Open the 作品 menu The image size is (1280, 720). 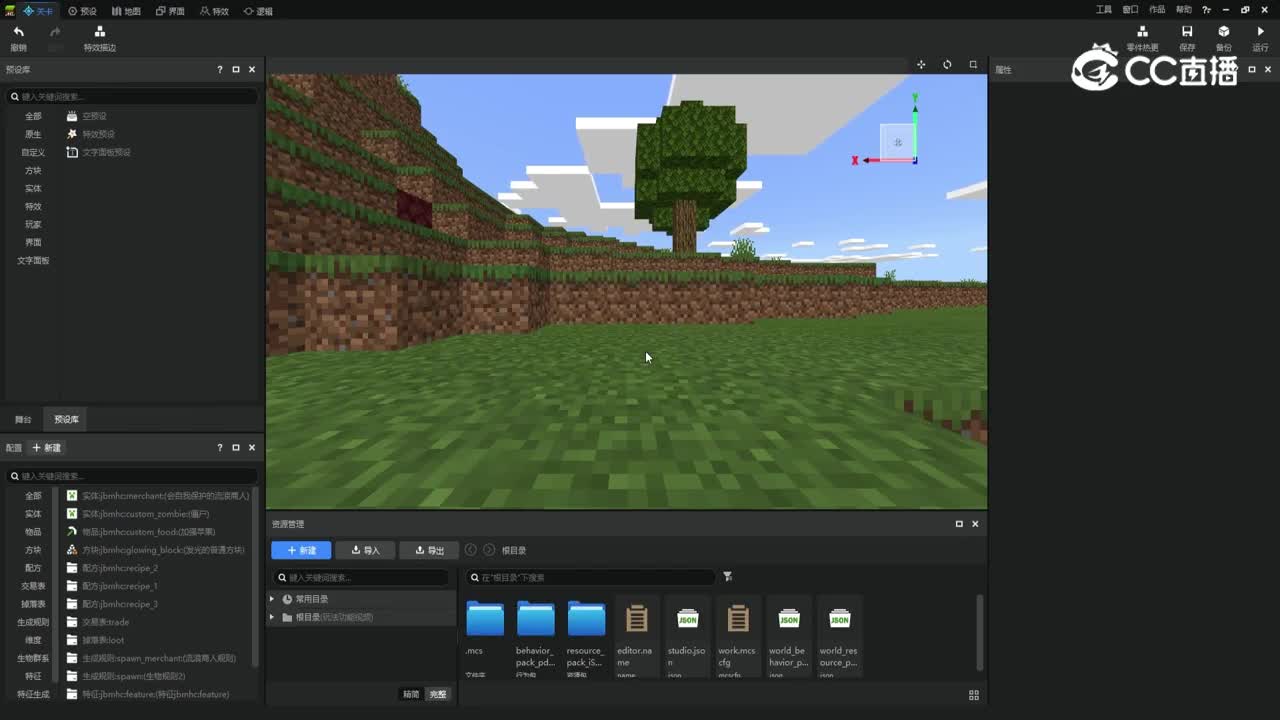pyautogui.click(x=1157, y=10)
